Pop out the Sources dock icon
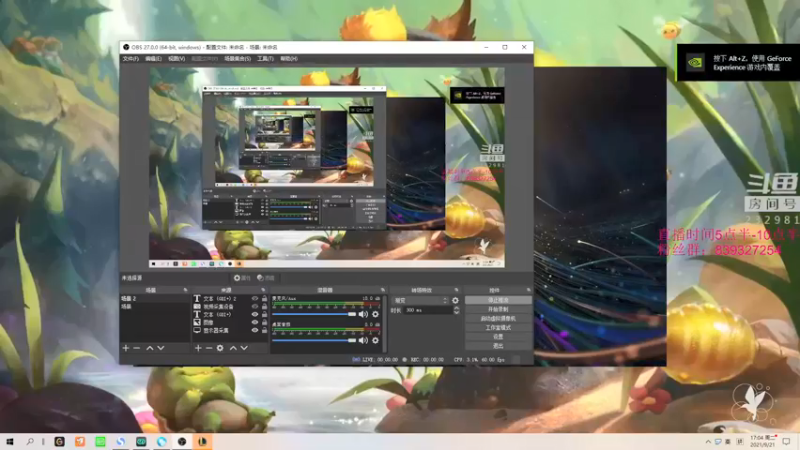This screenshot has width=800, height=450. (263, 290)
